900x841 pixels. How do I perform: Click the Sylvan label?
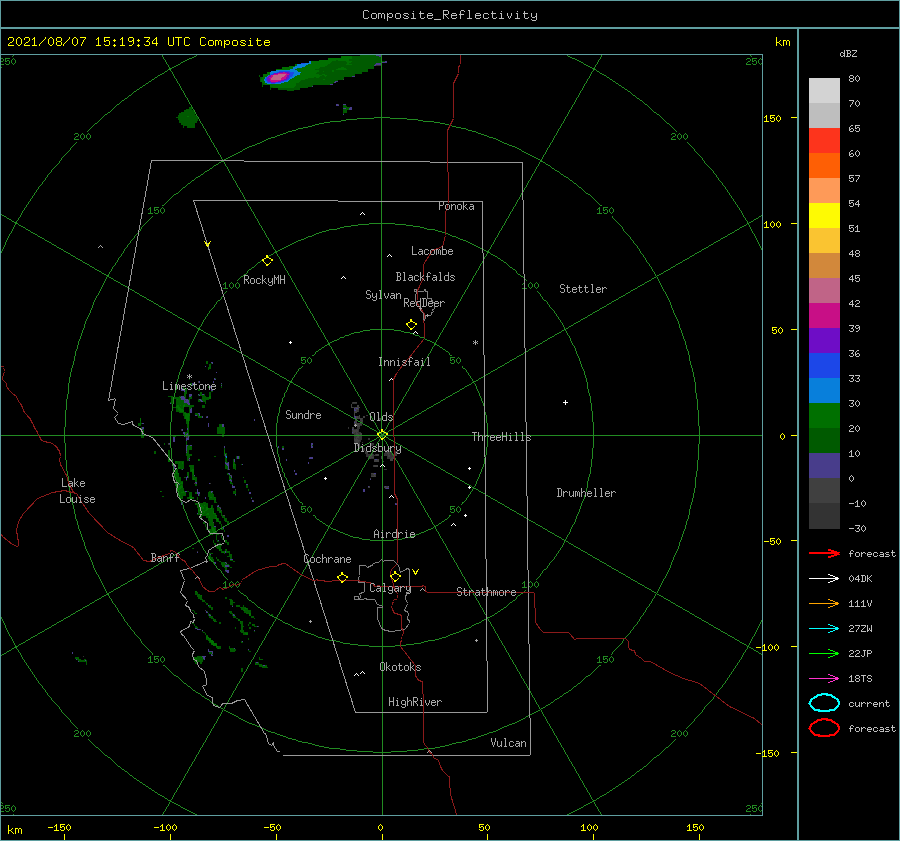(383, 295)
